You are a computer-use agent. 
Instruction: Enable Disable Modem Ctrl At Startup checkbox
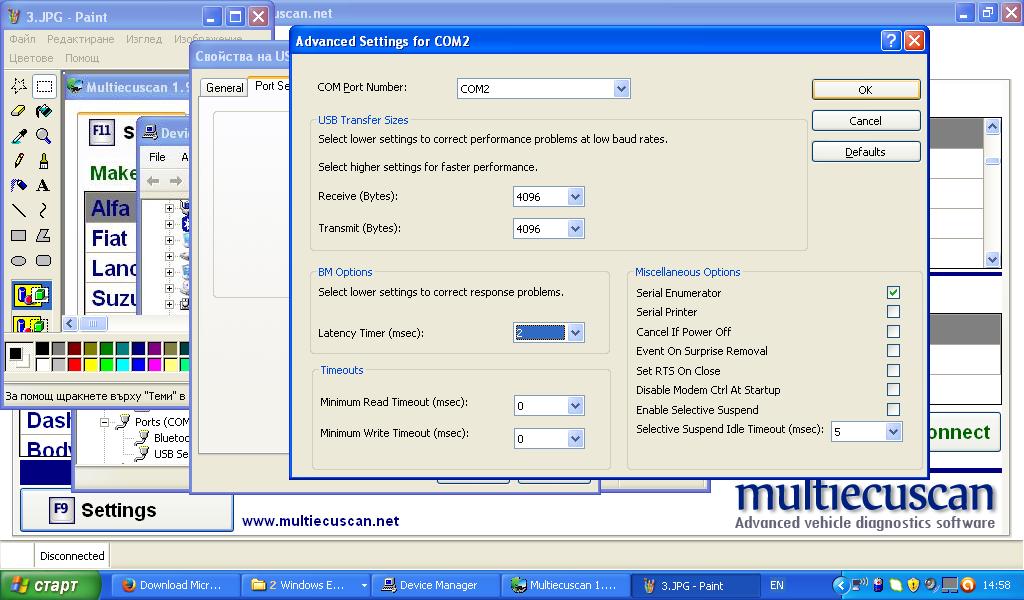point(893,390)
